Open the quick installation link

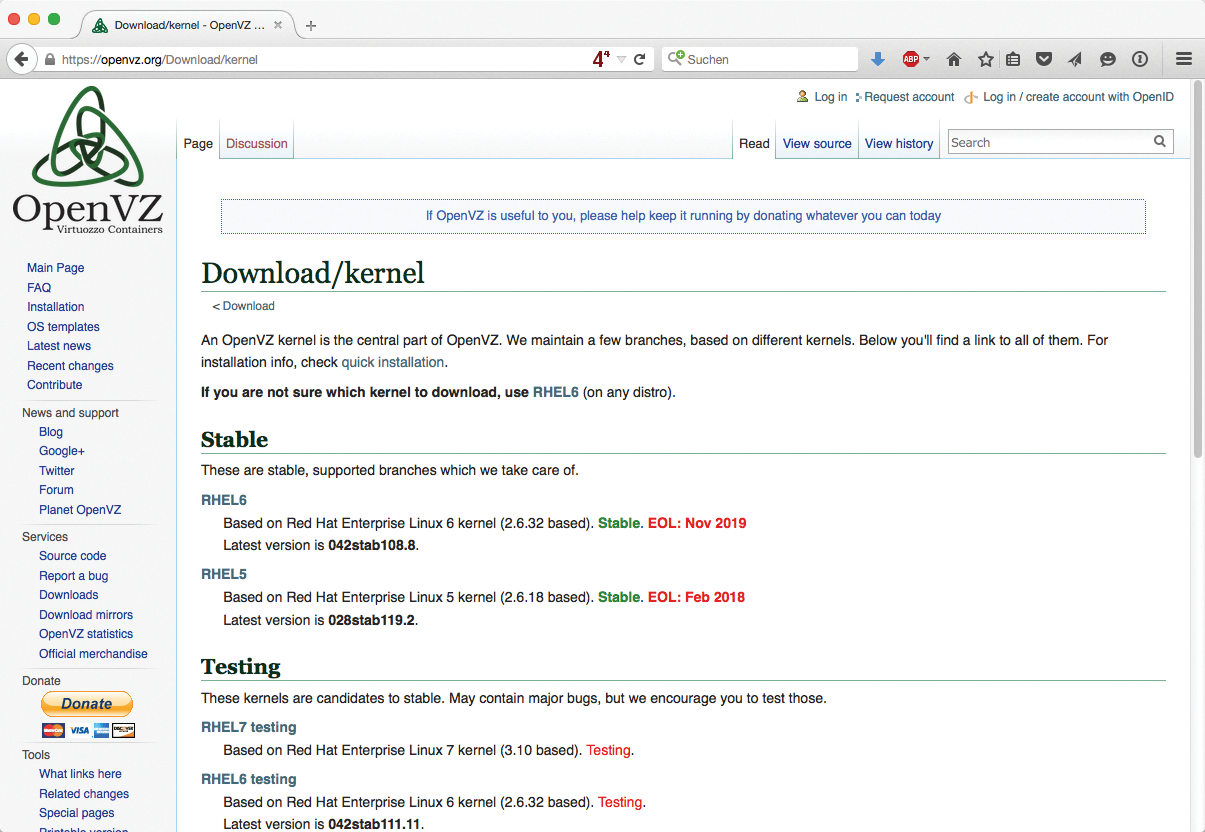392,362
